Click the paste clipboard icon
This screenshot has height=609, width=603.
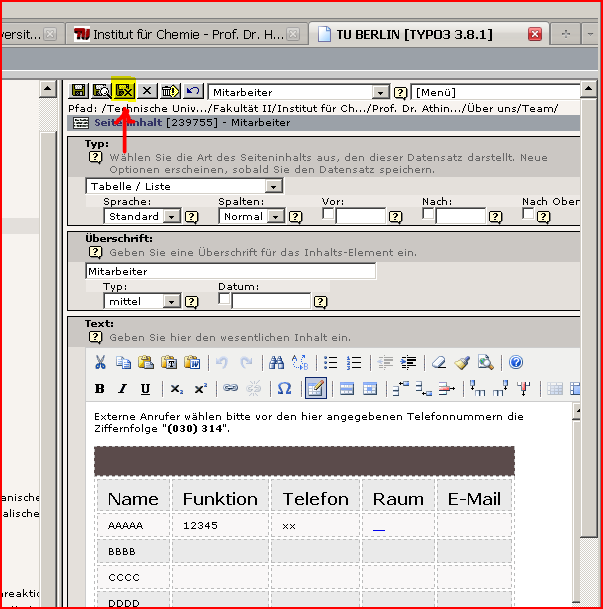(146, 362)
